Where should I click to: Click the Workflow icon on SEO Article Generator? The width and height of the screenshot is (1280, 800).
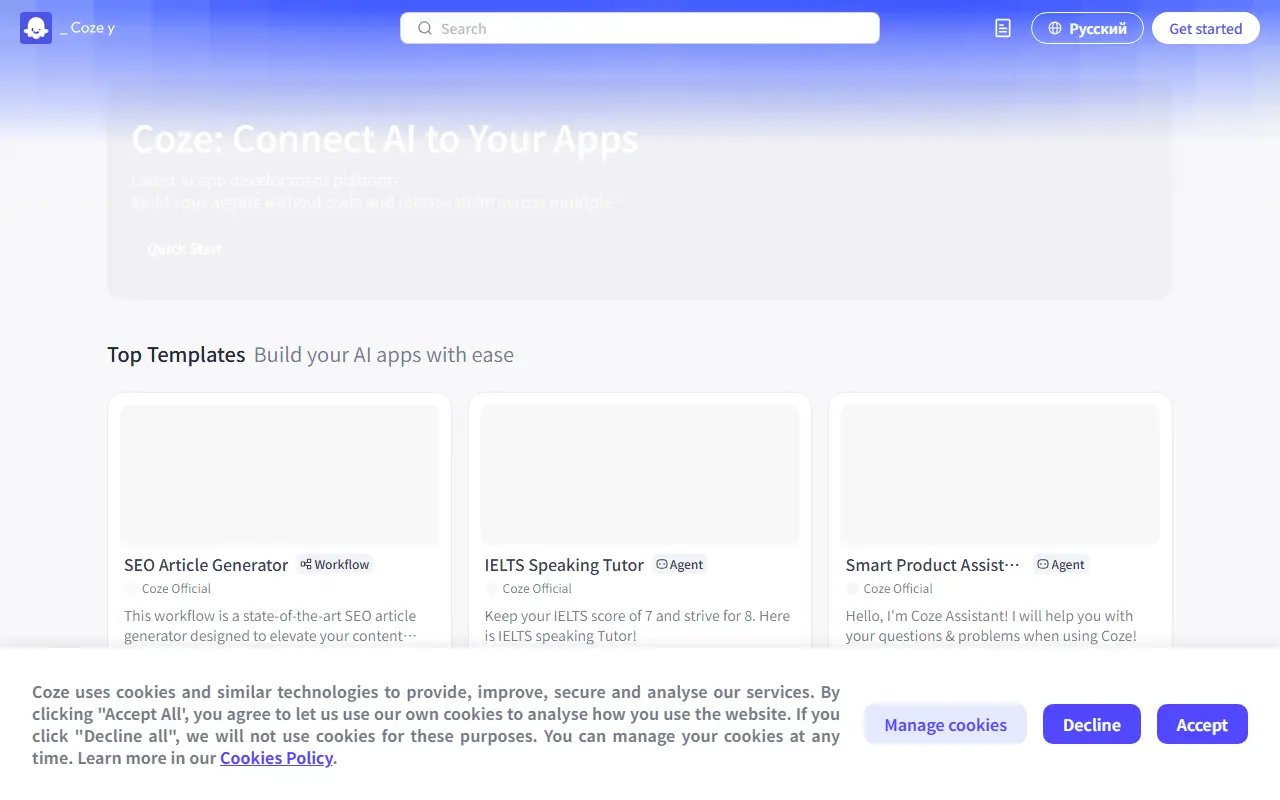pos(306,564)
